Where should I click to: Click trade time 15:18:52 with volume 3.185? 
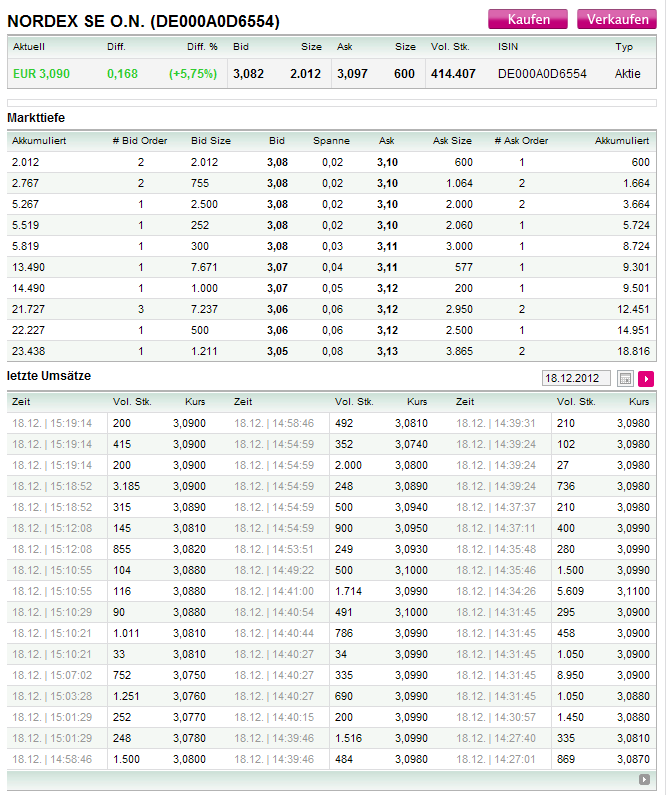pos(52,486)
